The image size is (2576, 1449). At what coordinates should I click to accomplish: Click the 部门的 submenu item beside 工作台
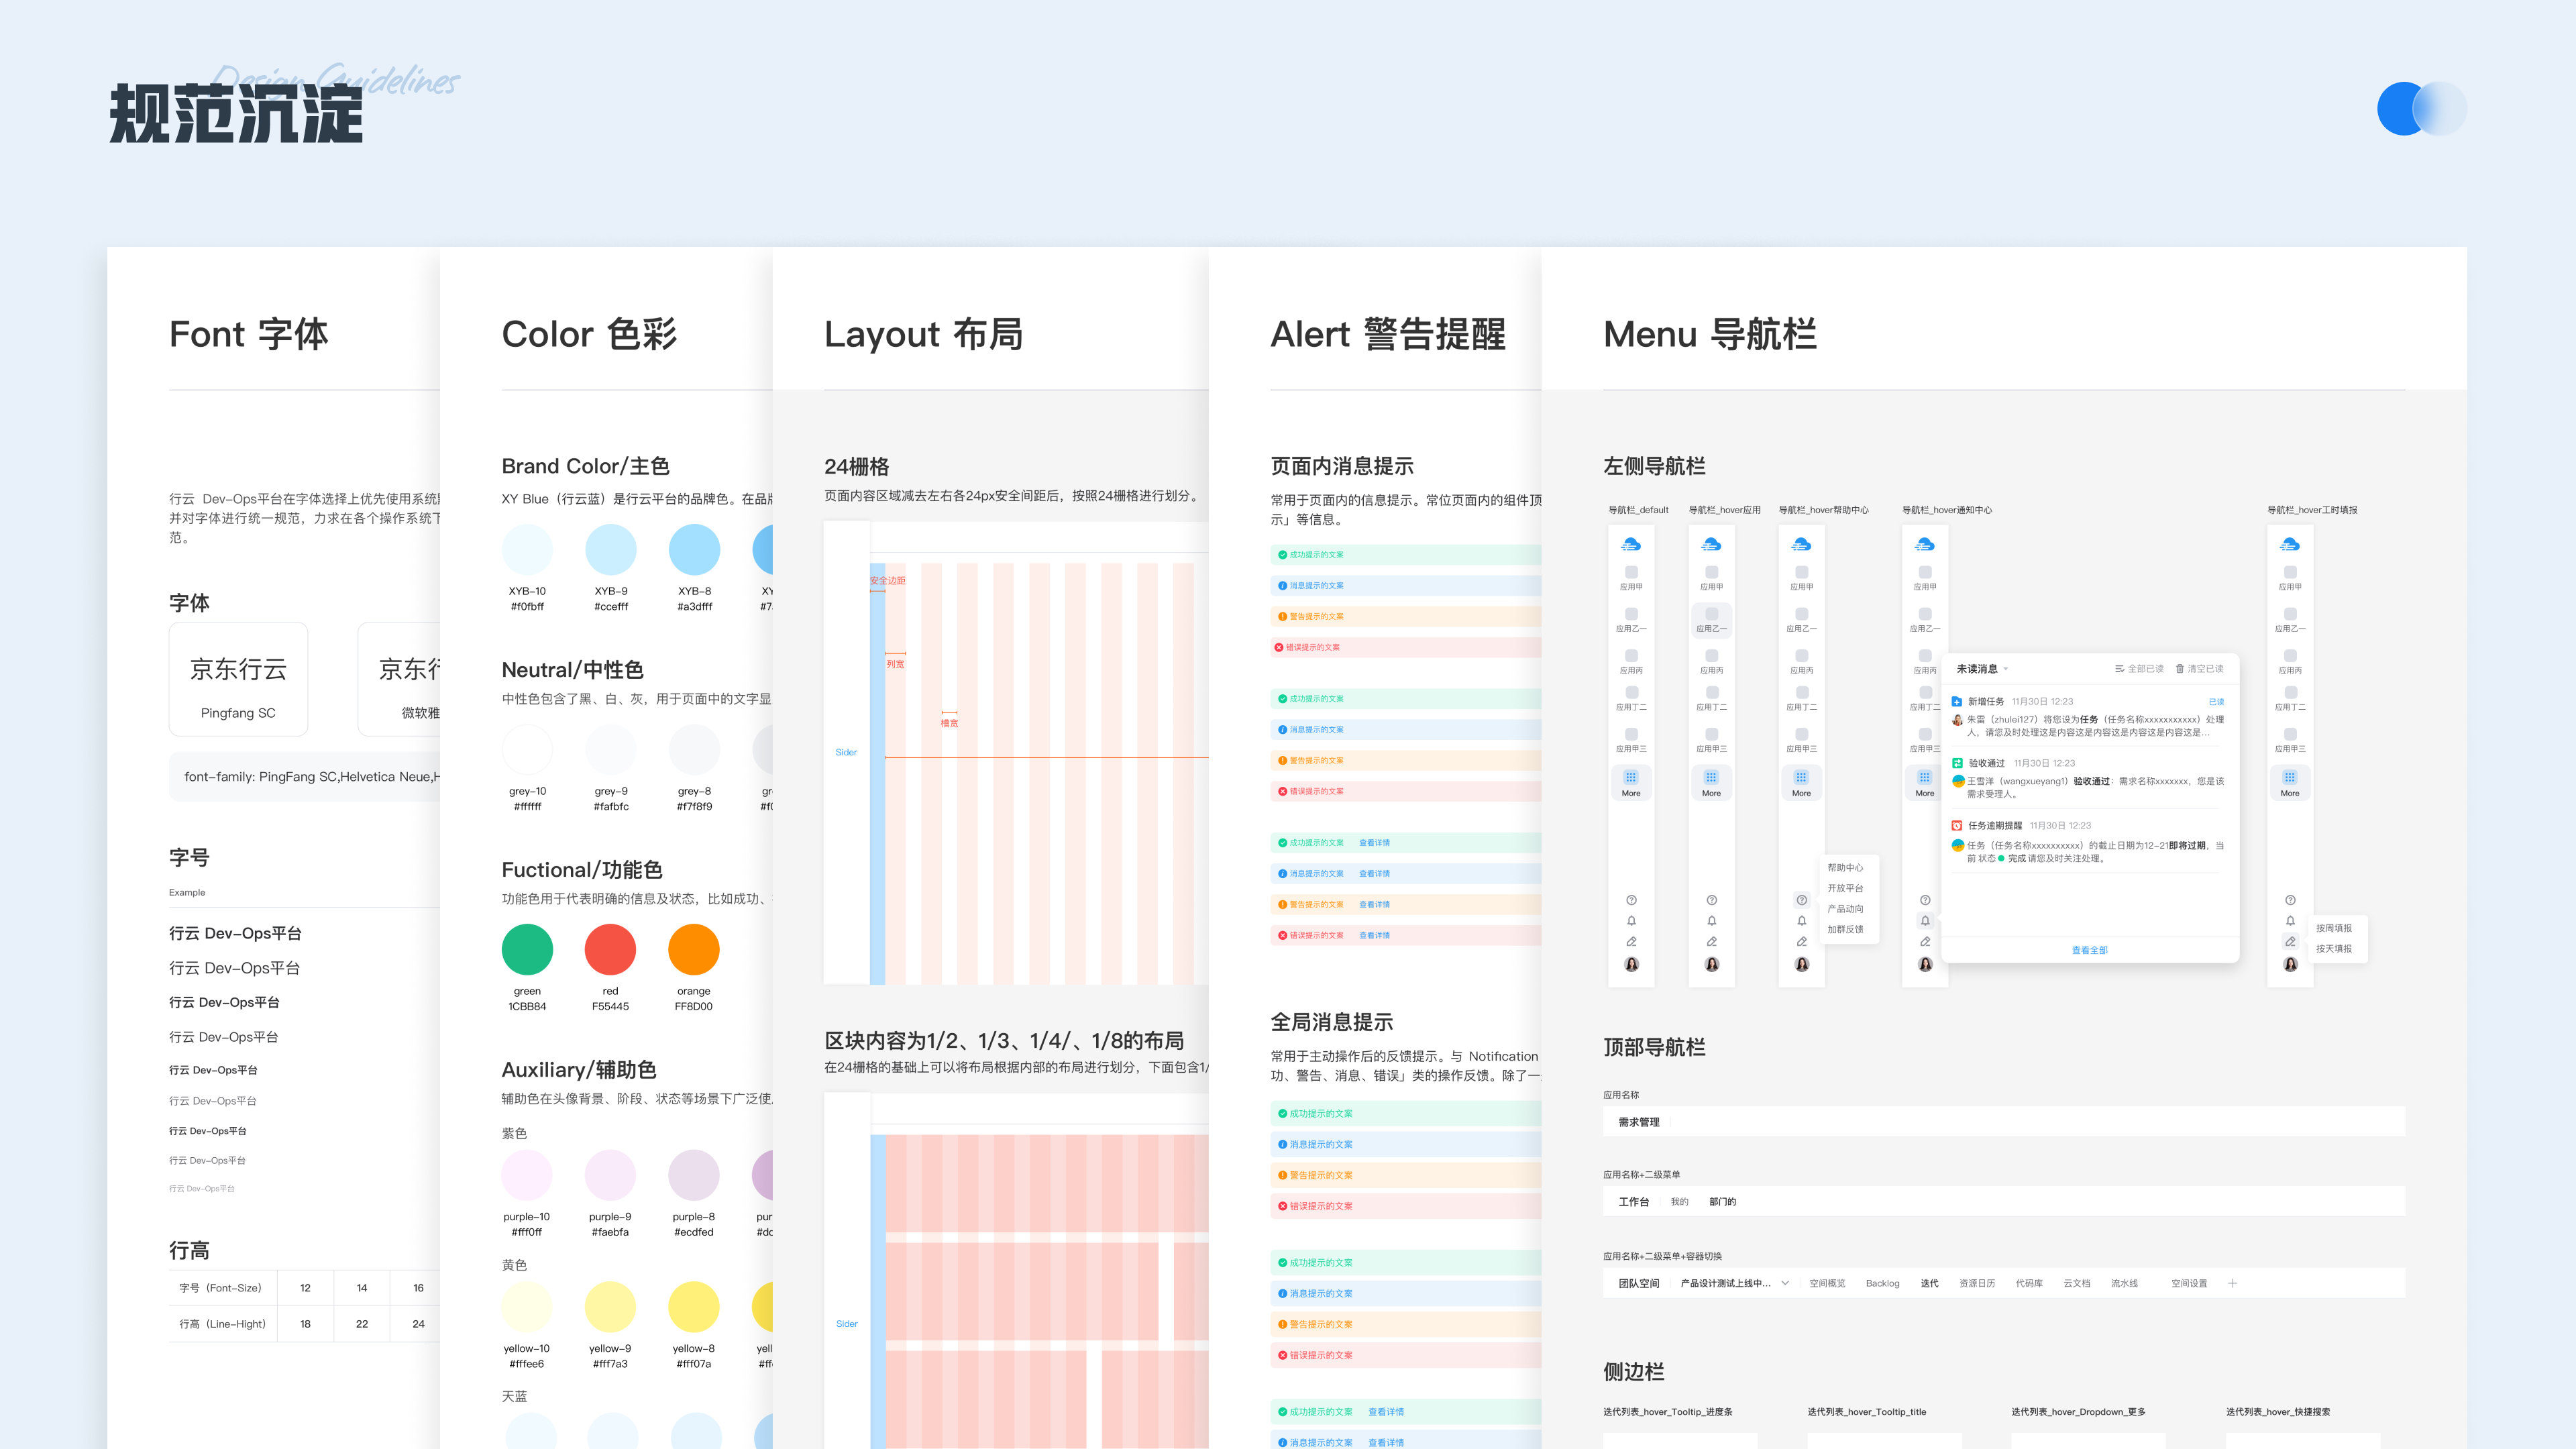coord(1722,1202)
